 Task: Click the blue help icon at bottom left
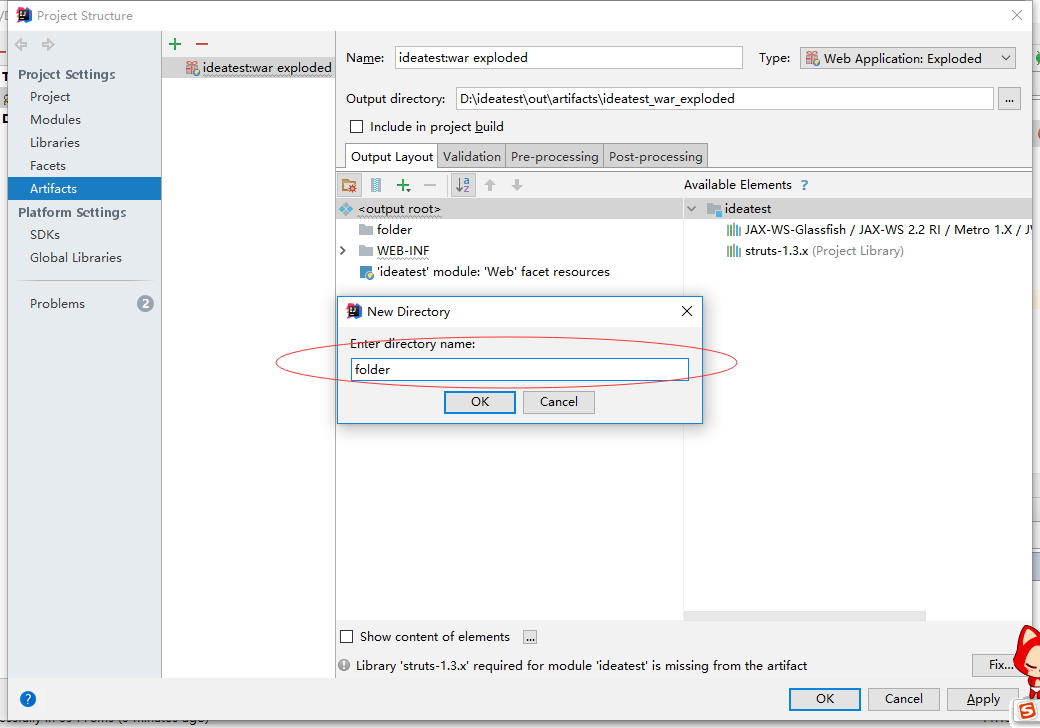pyautogui.click(x=28, y=699)
